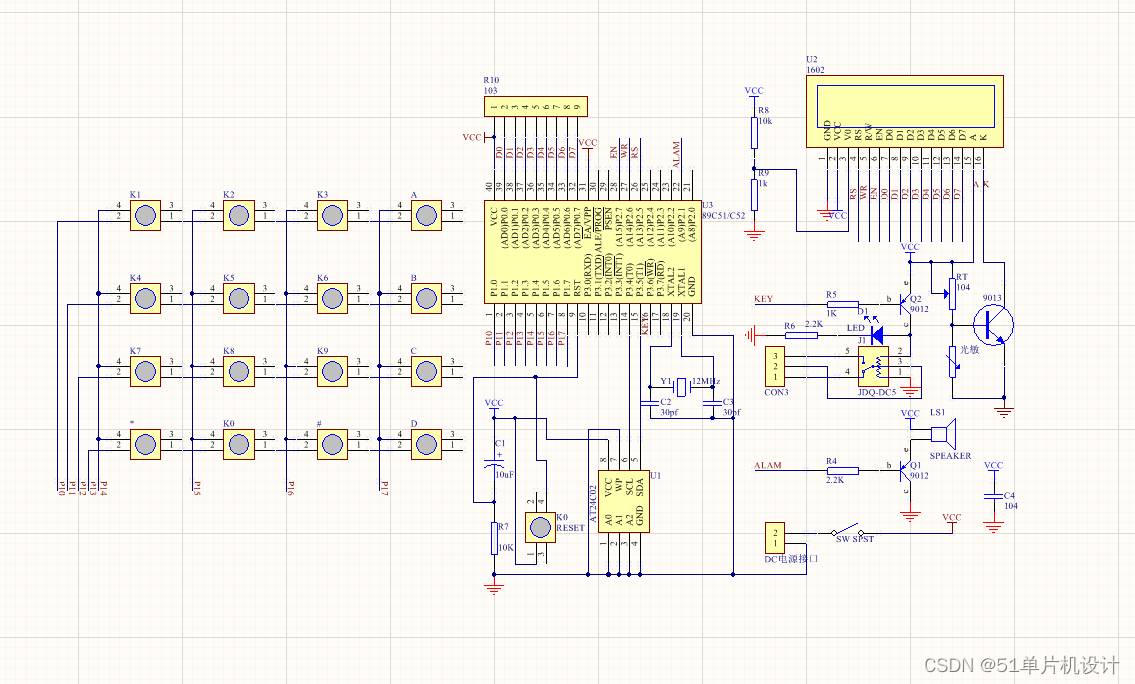Select the R7 10K resistor
Screen dimensions: 1135x684
click(x=494, y=539)
